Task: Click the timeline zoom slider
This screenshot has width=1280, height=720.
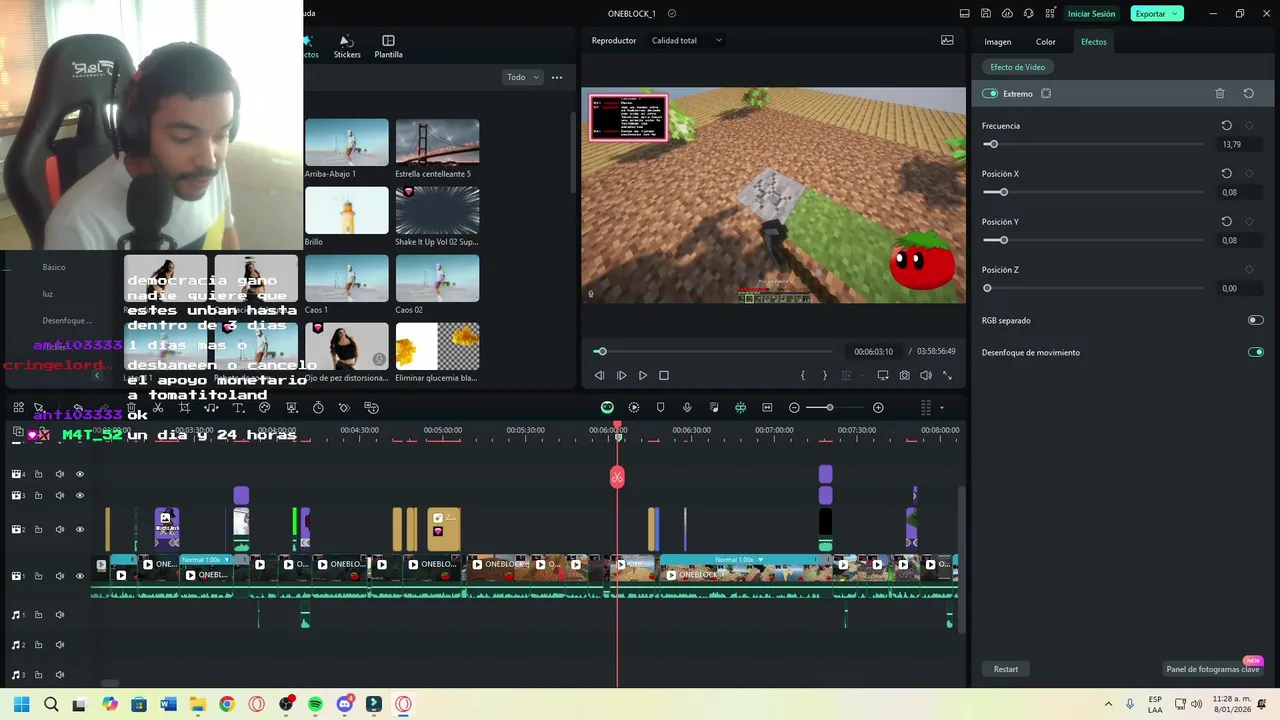Action: click(x=832, y=408)
